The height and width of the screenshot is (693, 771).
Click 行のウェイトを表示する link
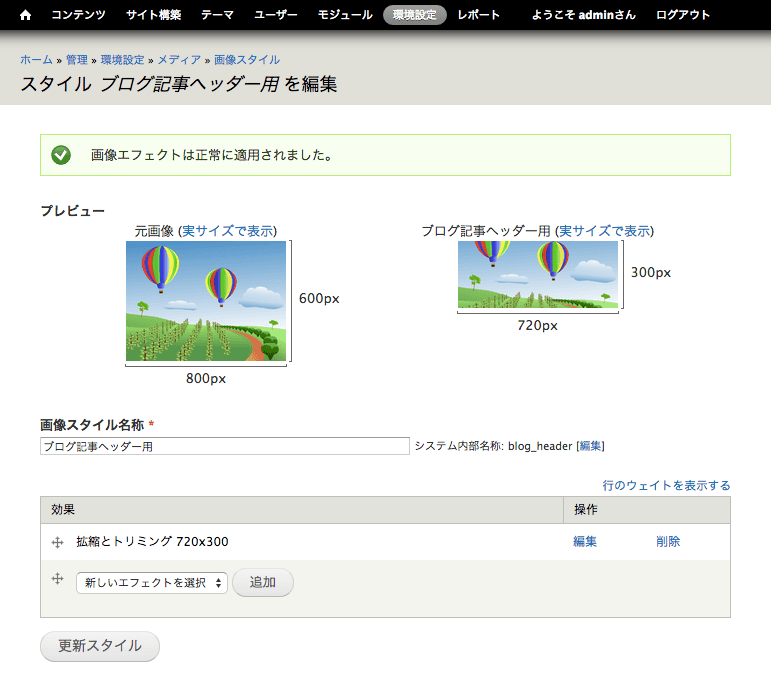click(666, 485)
